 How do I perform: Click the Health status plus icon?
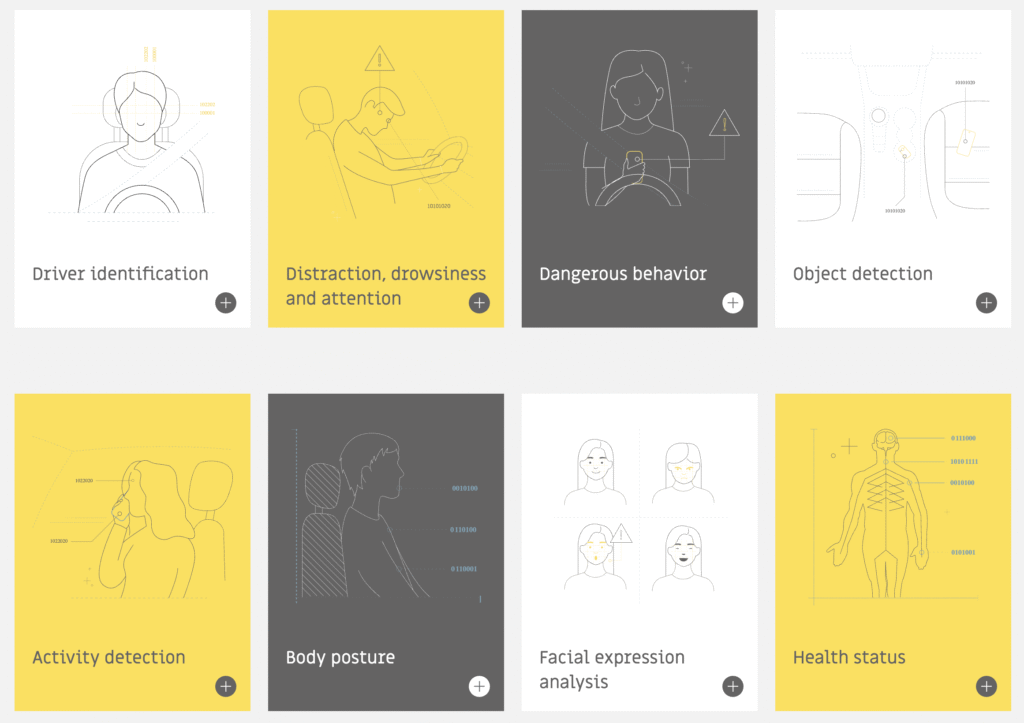point(986,686)
